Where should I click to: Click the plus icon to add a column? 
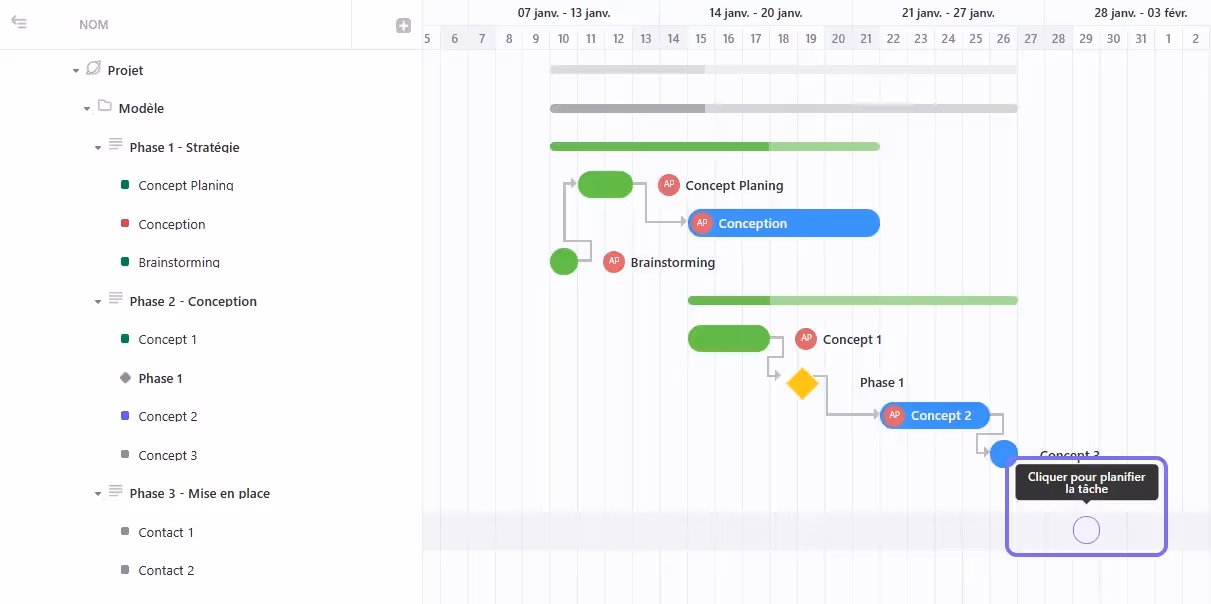click(x=404, y=26)
